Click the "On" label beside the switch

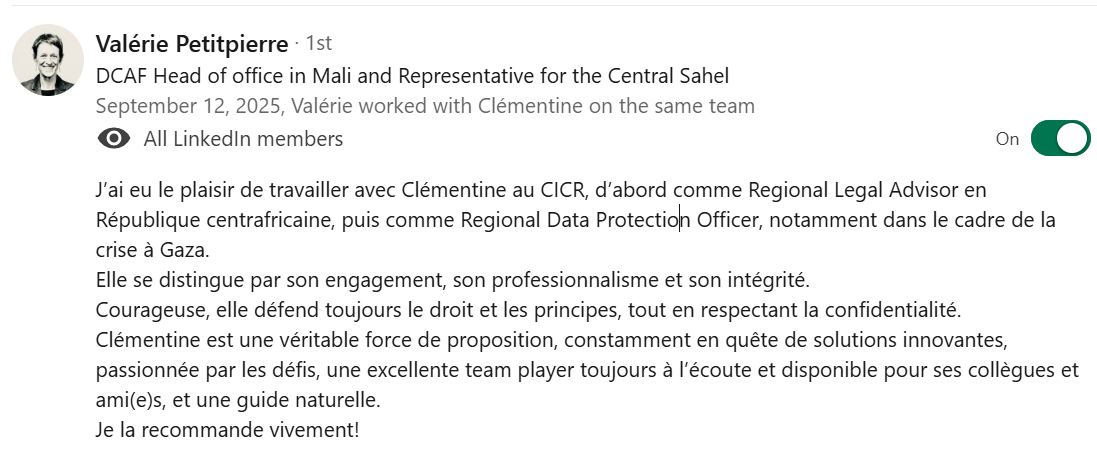click(1007, 139)
